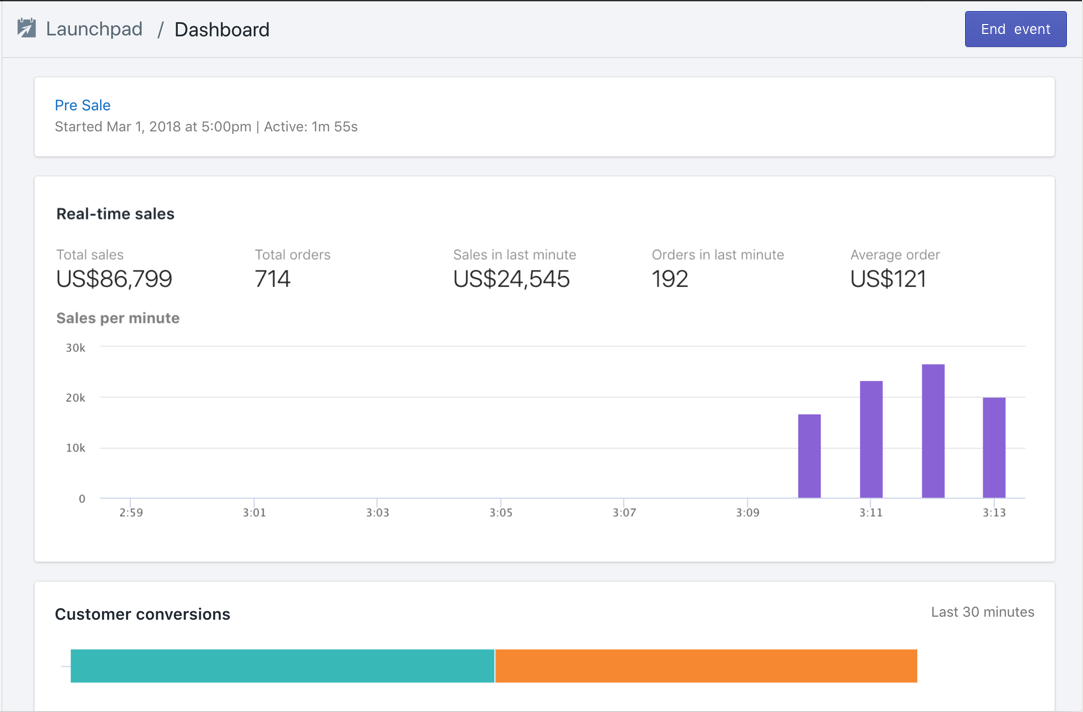Click the Launchpad app icon
1083x712 pixels.
point(26,28)
